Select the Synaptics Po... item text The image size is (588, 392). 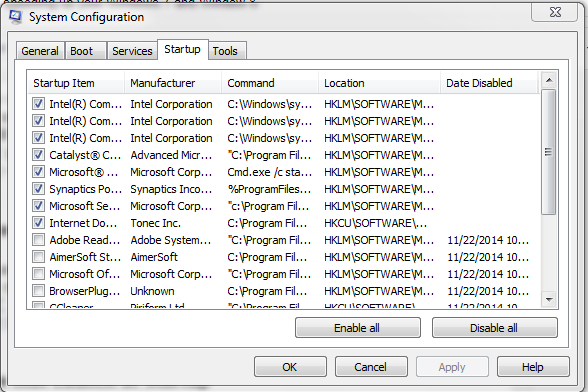(86, 189)
